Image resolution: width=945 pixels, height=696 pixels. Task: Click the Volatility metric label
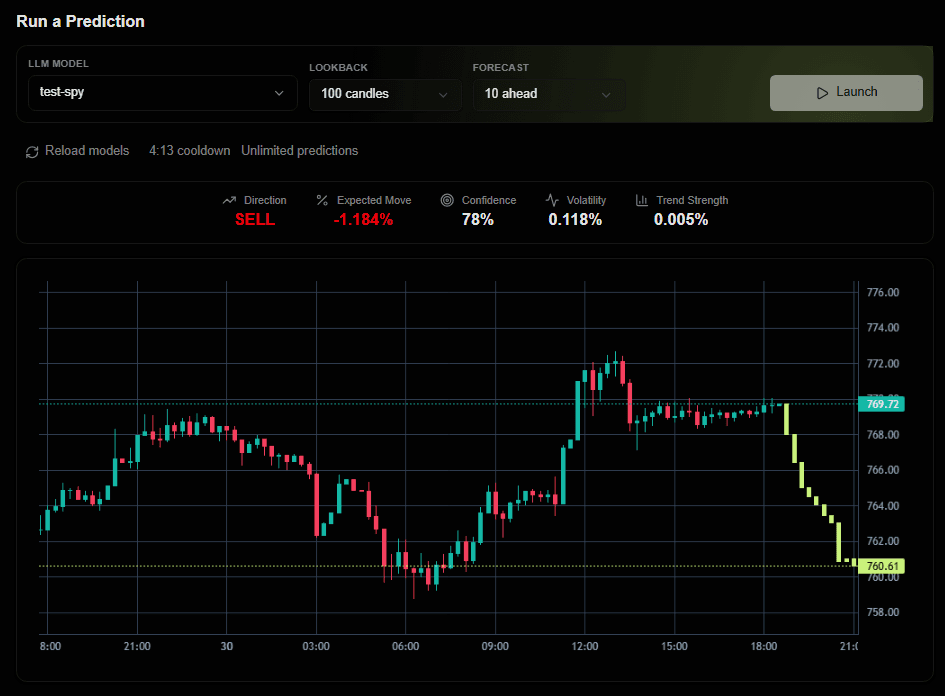pos(586,200)
